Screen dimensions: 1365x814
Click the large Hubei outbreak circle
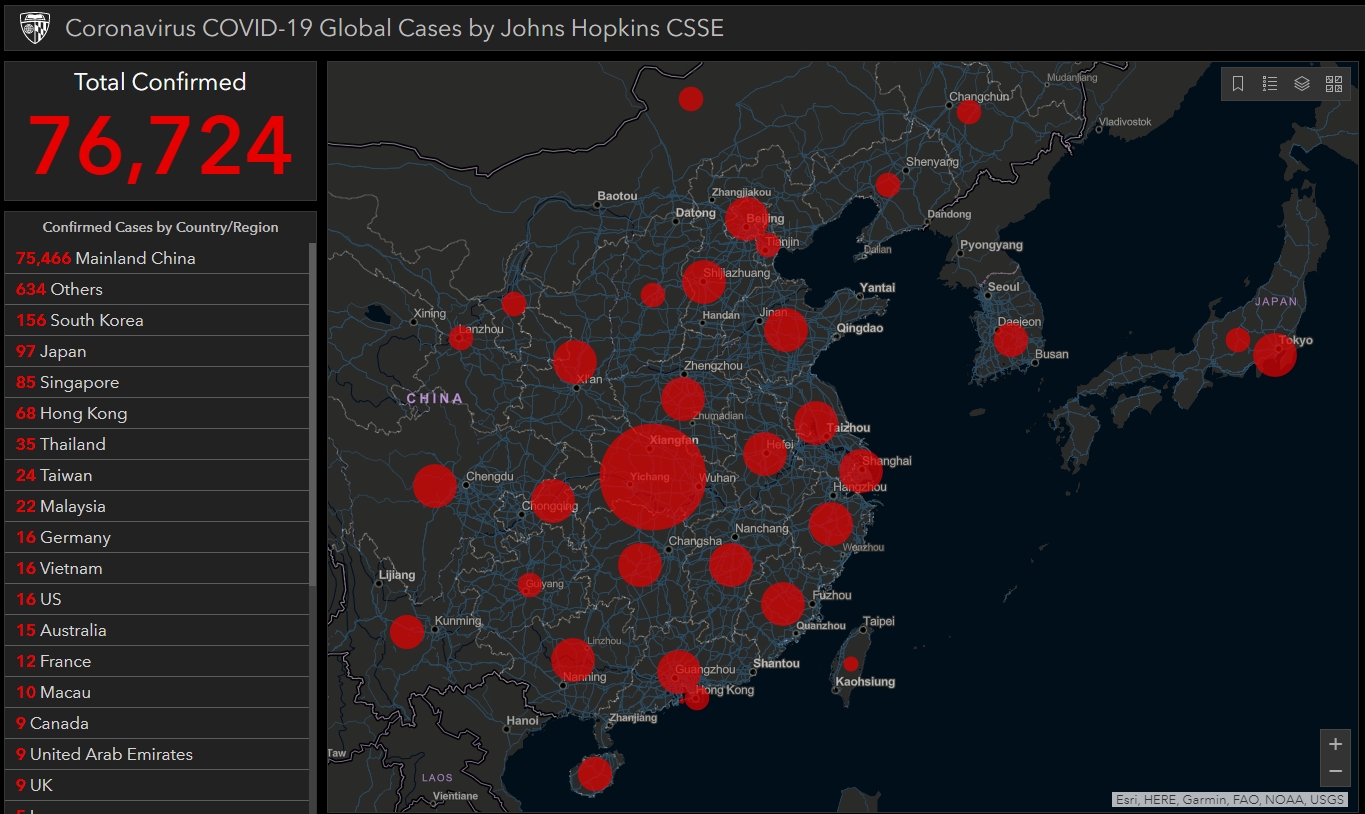653,477
